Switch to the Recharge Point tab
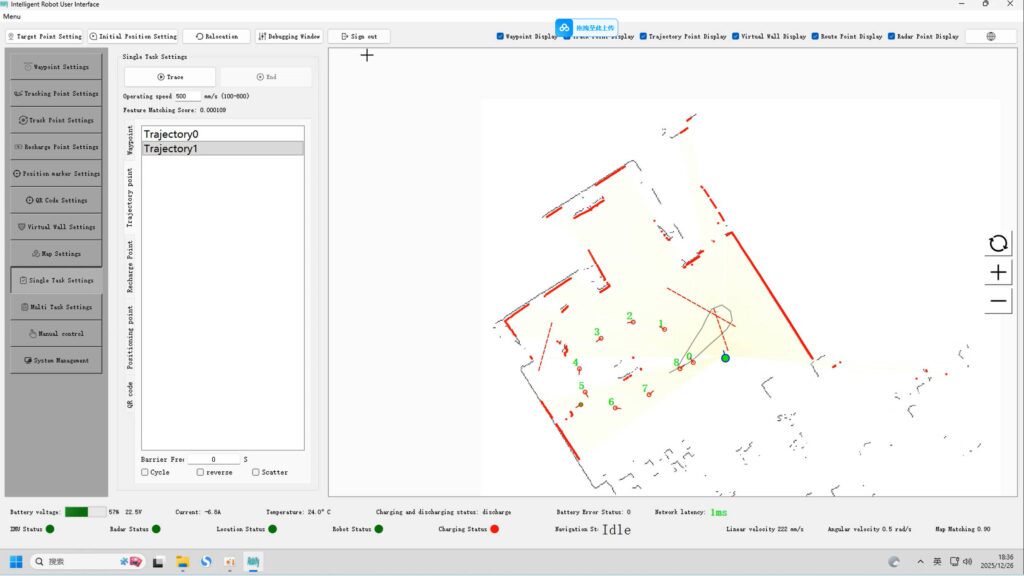The height and width of the screenshot is (576, 1024). (x=130, y=266)
